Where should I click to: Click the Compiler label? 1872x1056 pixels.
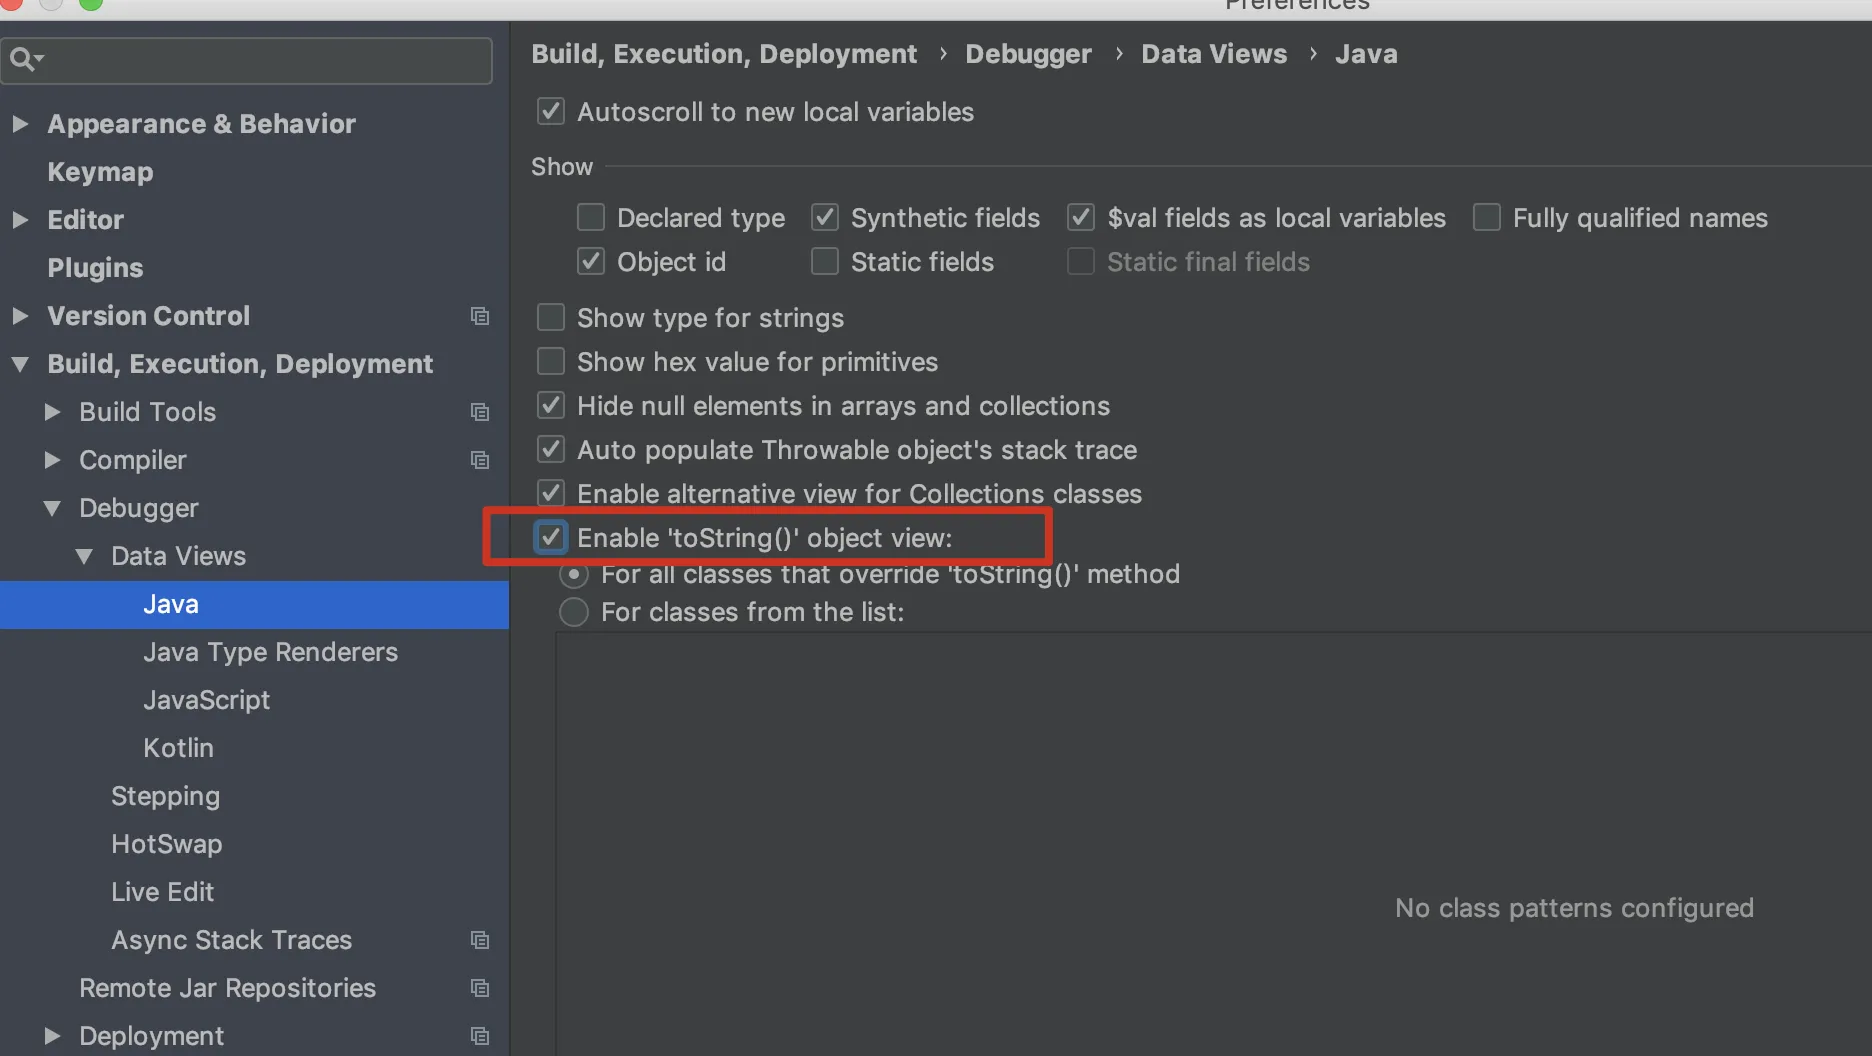coord(132,460)
